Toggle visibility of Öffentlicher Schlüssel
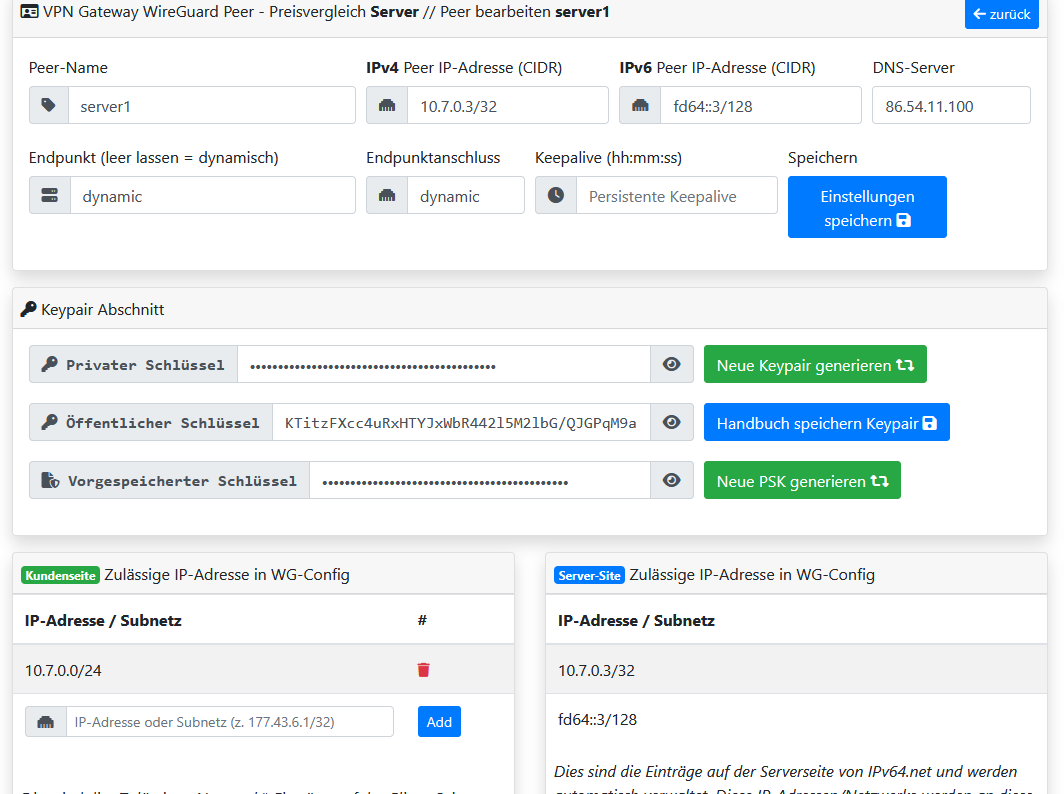The width and height of the screenshot is (1064, 794). coord(672,423)
